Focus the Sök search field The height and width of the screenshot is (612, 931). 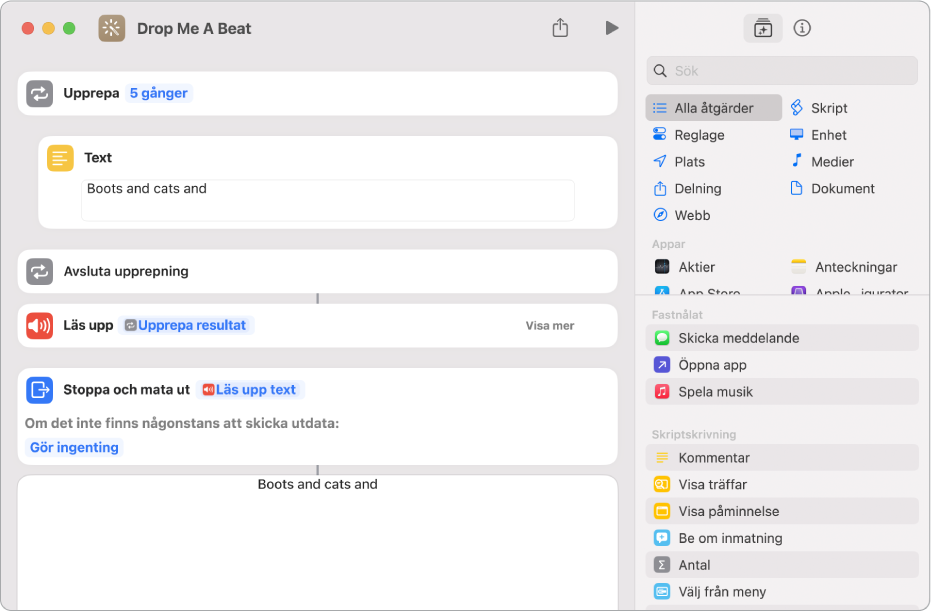pyautogui.click(x=782, y=71)
